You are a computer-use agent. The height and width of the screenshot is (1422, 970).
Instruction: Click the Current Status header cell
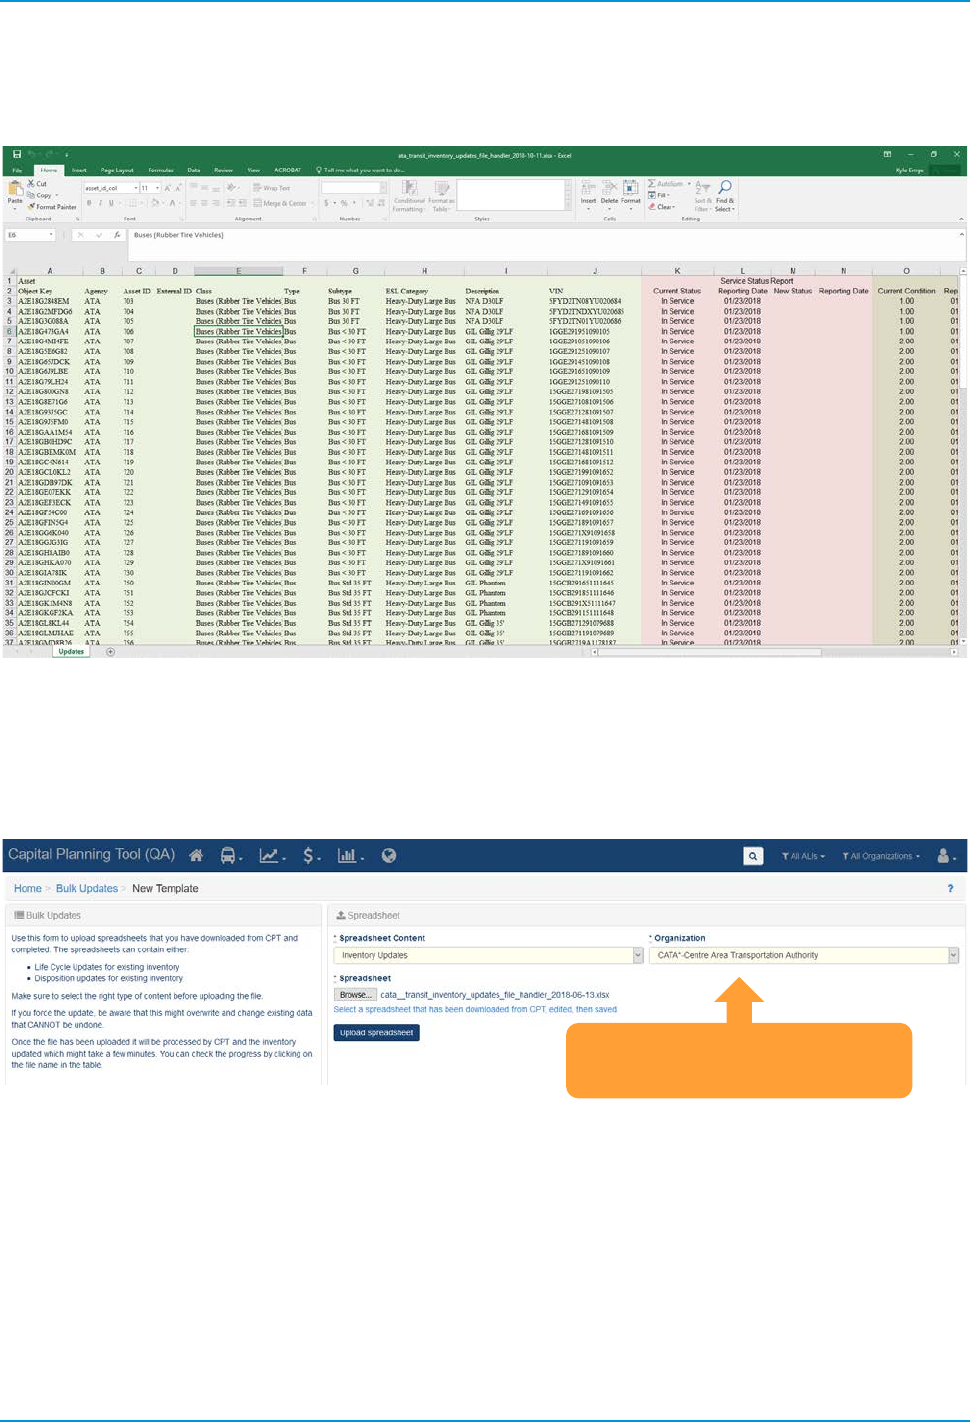click(677, 291)
